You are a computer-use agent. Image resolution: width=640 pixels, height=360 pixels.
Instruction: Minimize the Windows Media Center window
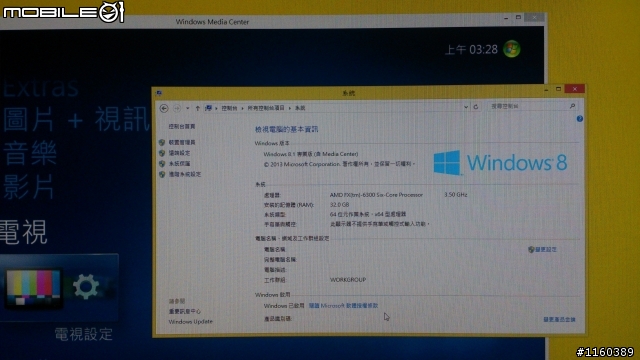[x=506, y=18]
